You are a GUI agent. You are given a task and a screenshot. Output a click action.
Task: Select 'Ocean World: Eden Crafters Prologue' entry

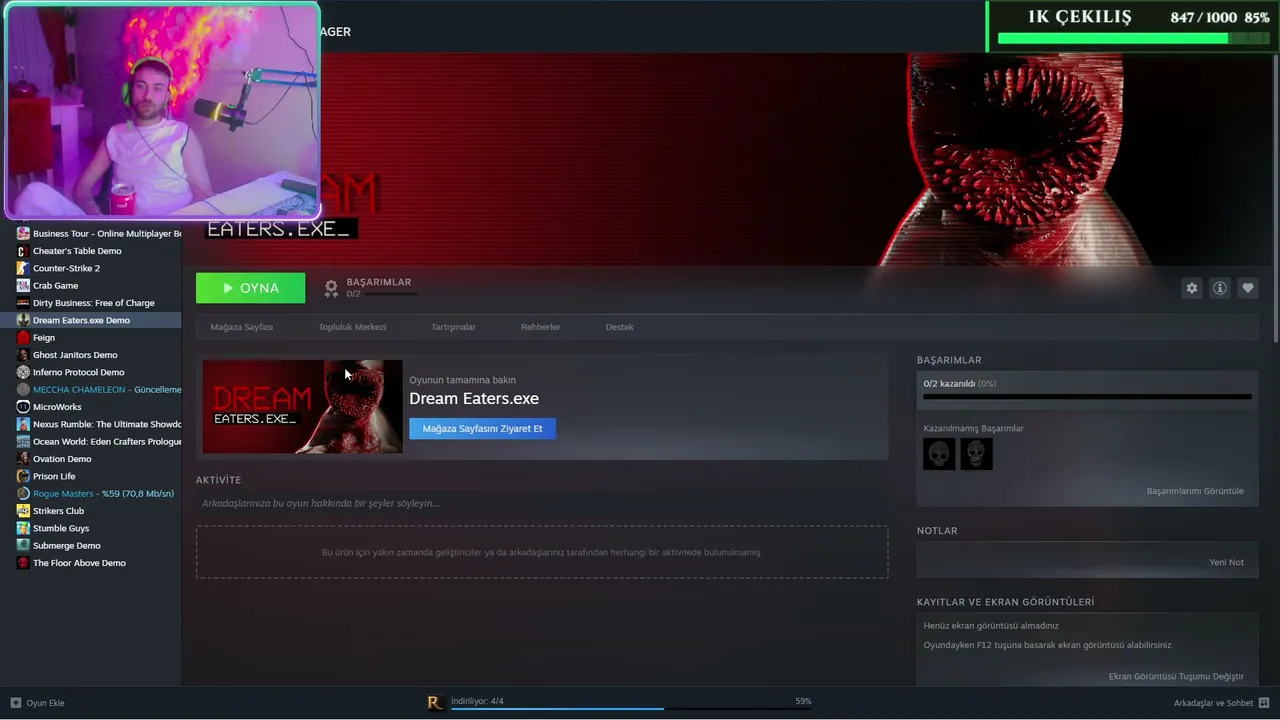tap(90, 442)
